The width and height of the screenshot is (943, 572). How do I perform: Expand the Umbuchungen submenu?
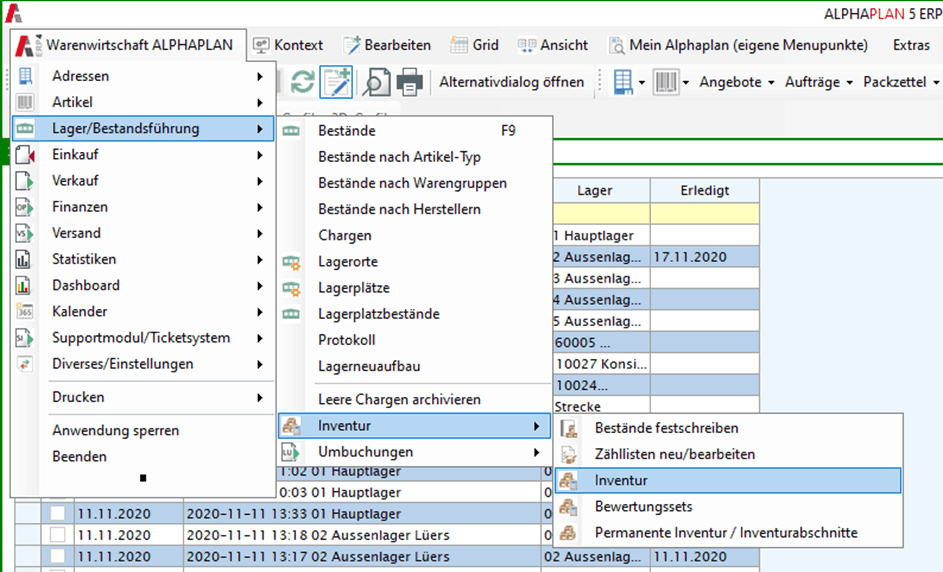pyautogui.click(x=536, y=452)
